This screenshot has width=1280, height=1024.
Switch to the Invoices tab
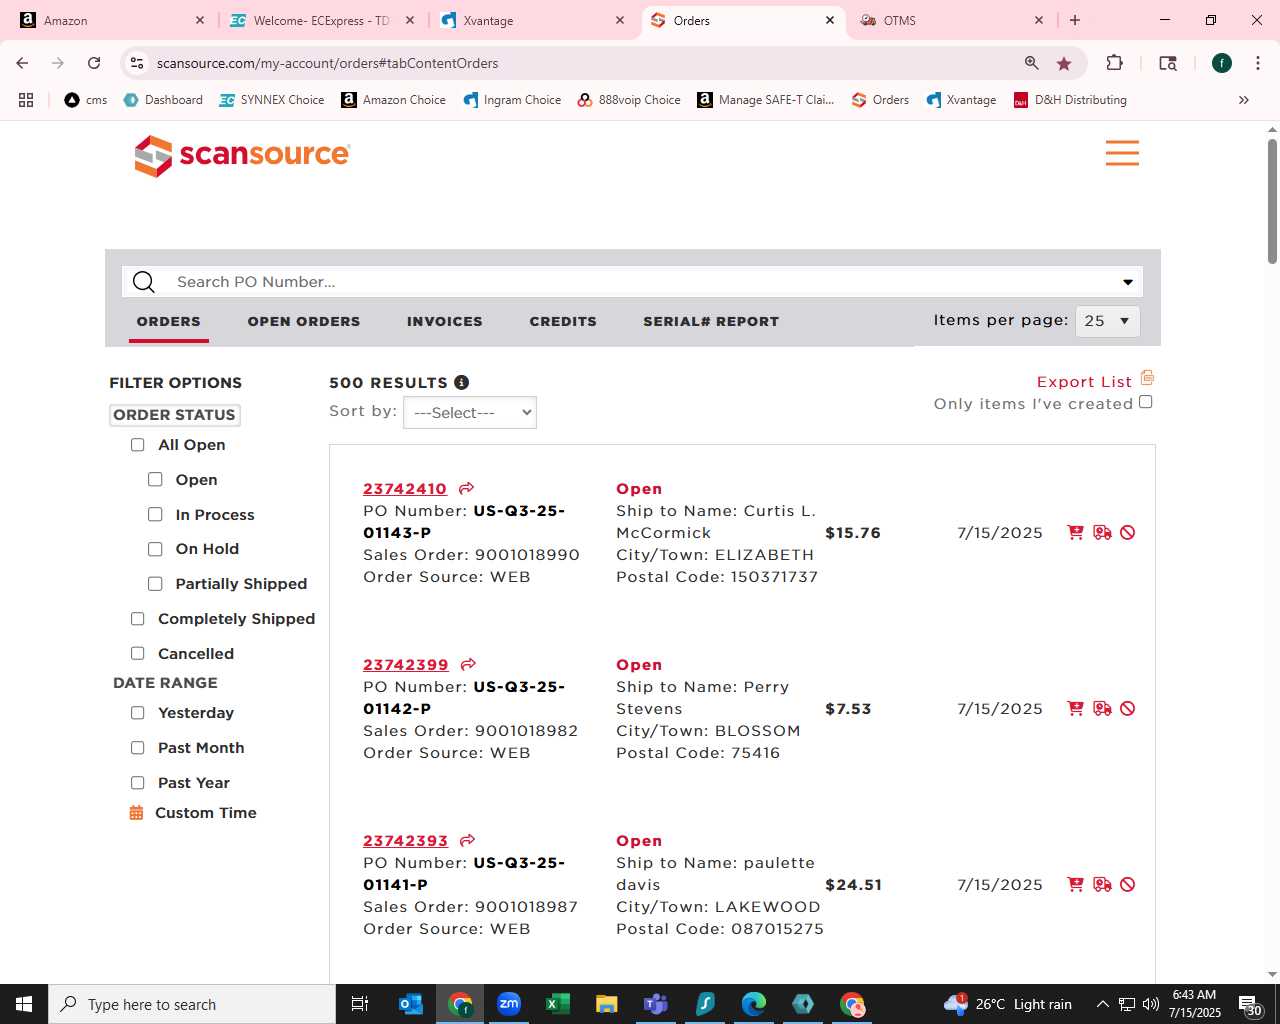[x=445, y=321]
